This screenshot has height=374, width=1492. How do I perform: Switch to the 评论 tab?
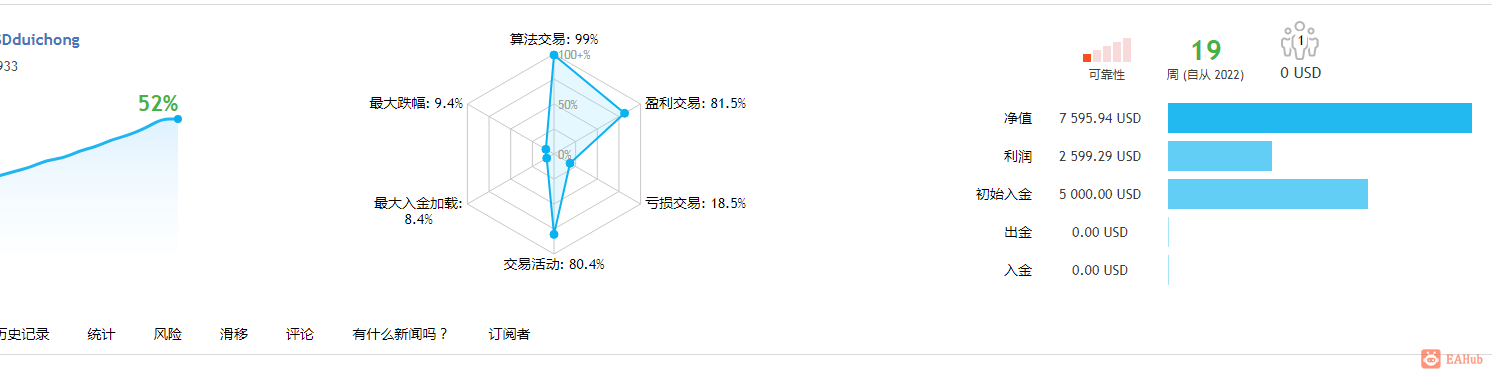[300, 334]
